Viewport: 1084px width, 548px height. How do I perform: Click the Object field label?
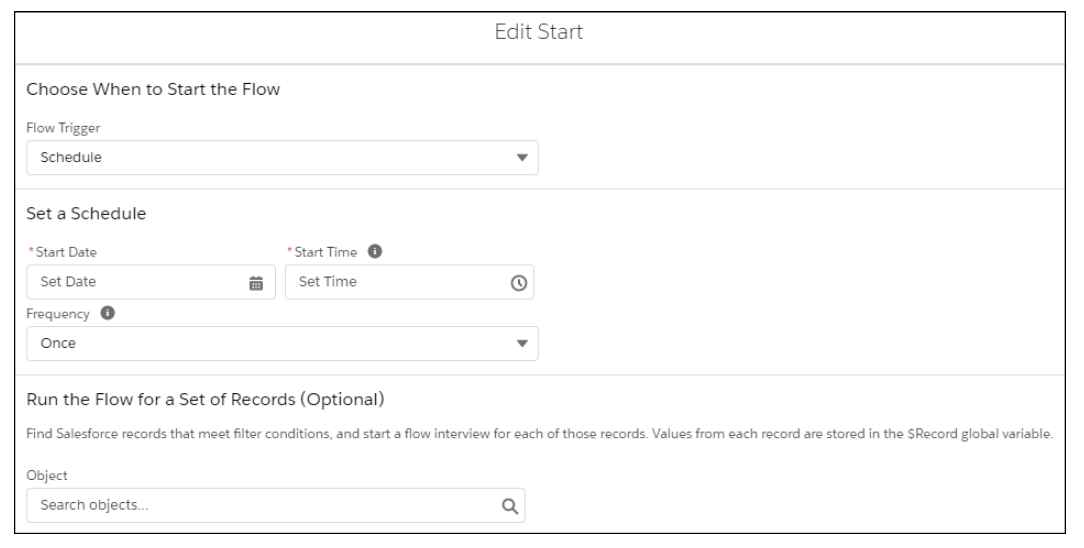47,475
